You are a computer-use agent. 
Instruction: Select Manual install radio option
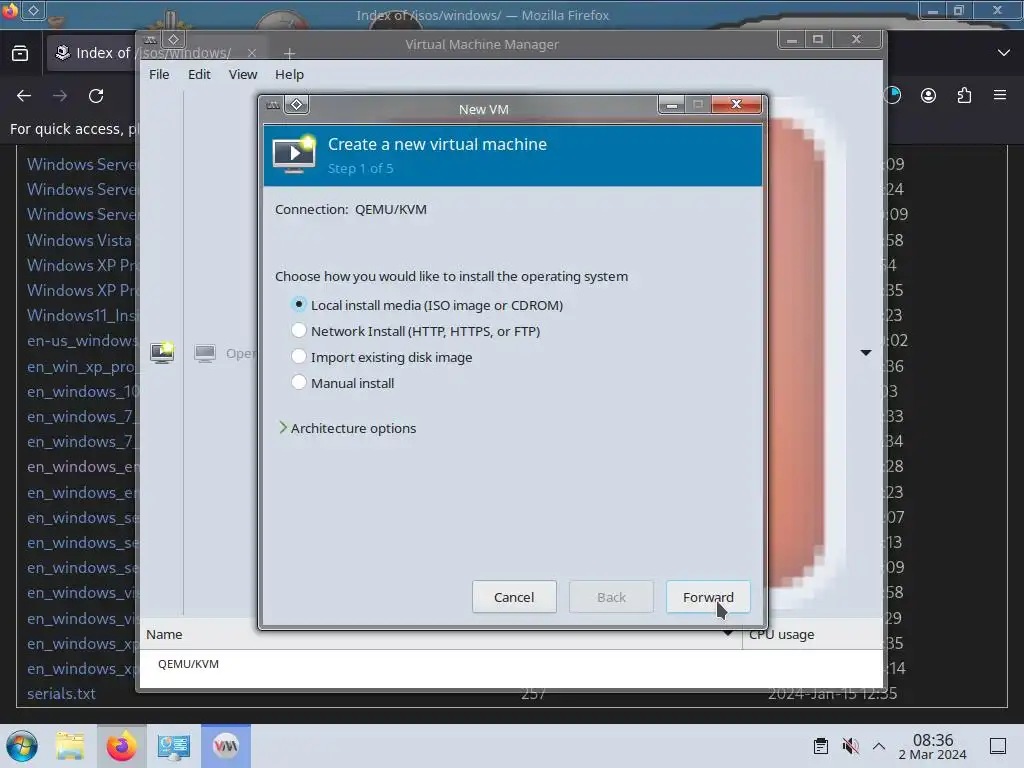click(x=298, y=383)
